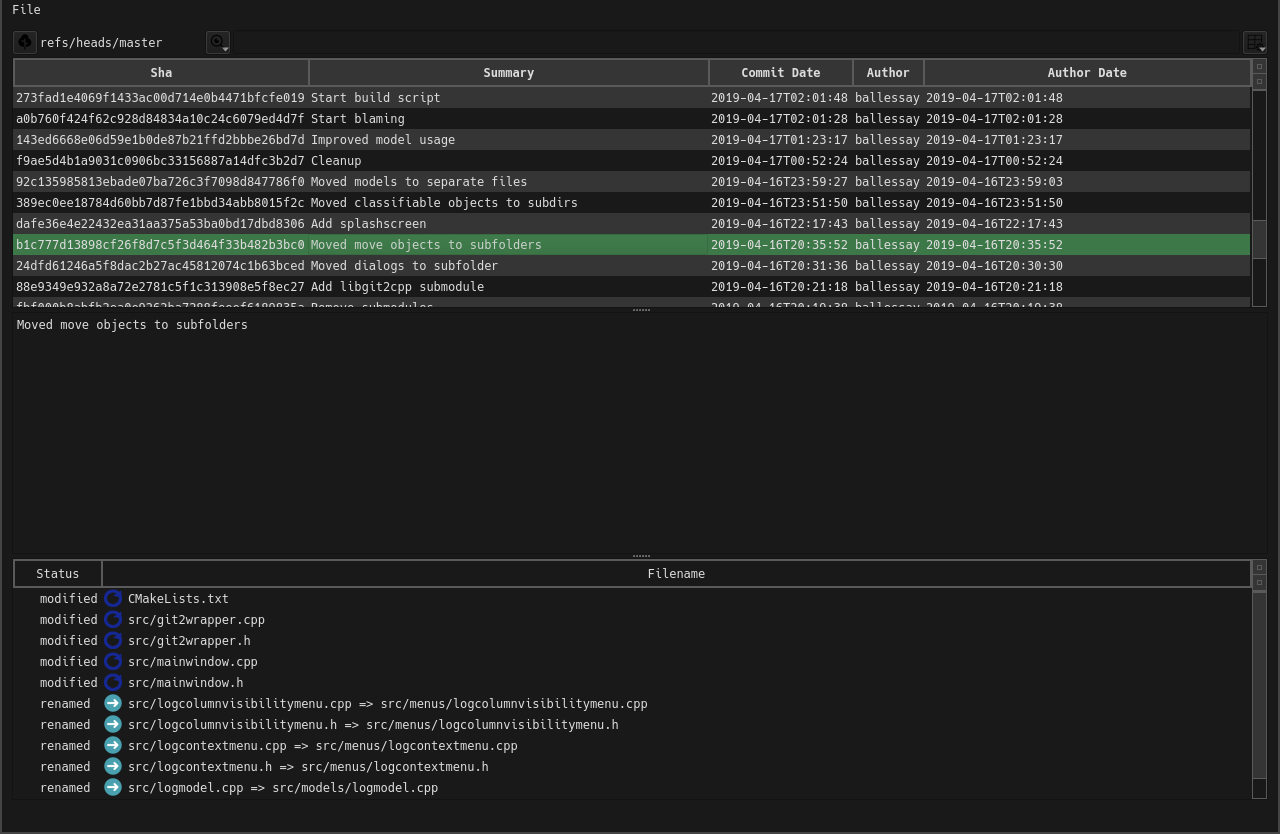Click renamed arrow icon for logmodel.cpp
Screen dimensions: 1280x834
[113, 788]
